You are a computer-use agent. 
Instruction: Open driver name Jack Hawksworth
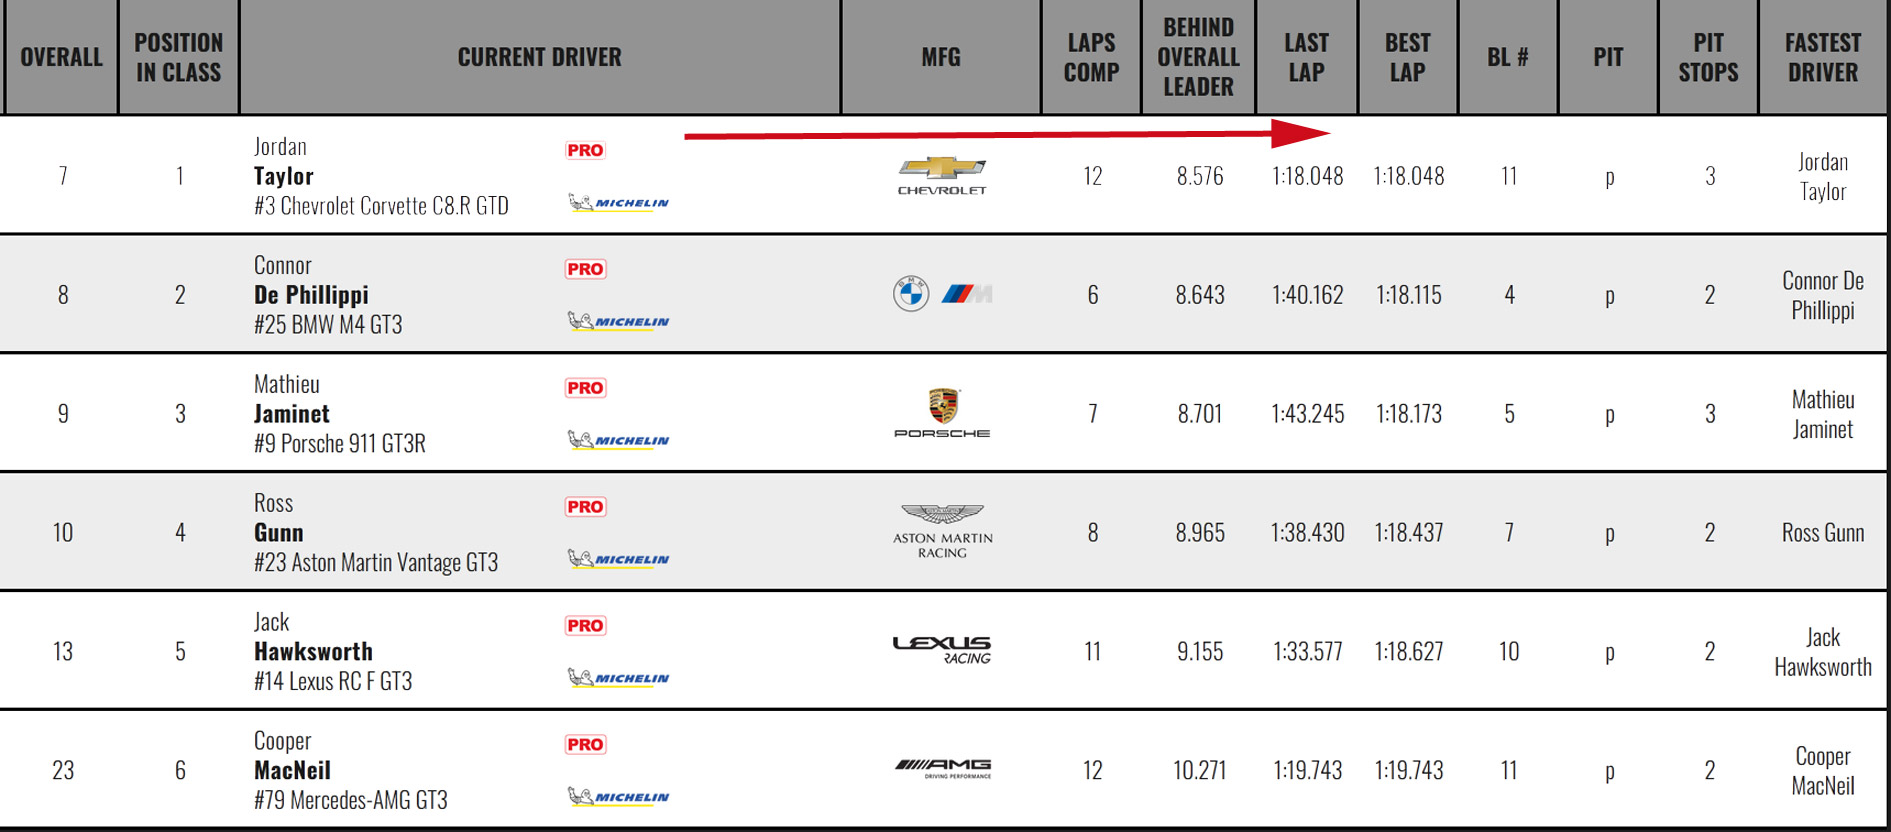313,651
